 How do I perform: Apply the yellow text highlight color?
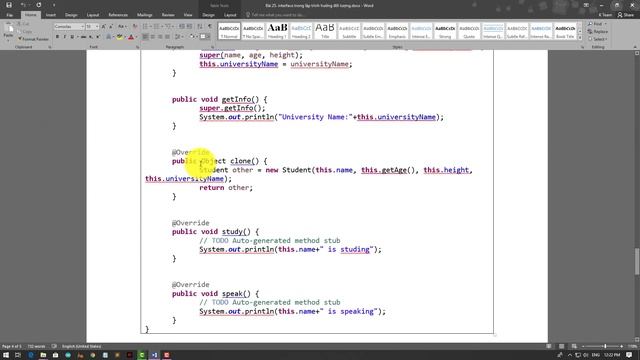pos(120,37)
